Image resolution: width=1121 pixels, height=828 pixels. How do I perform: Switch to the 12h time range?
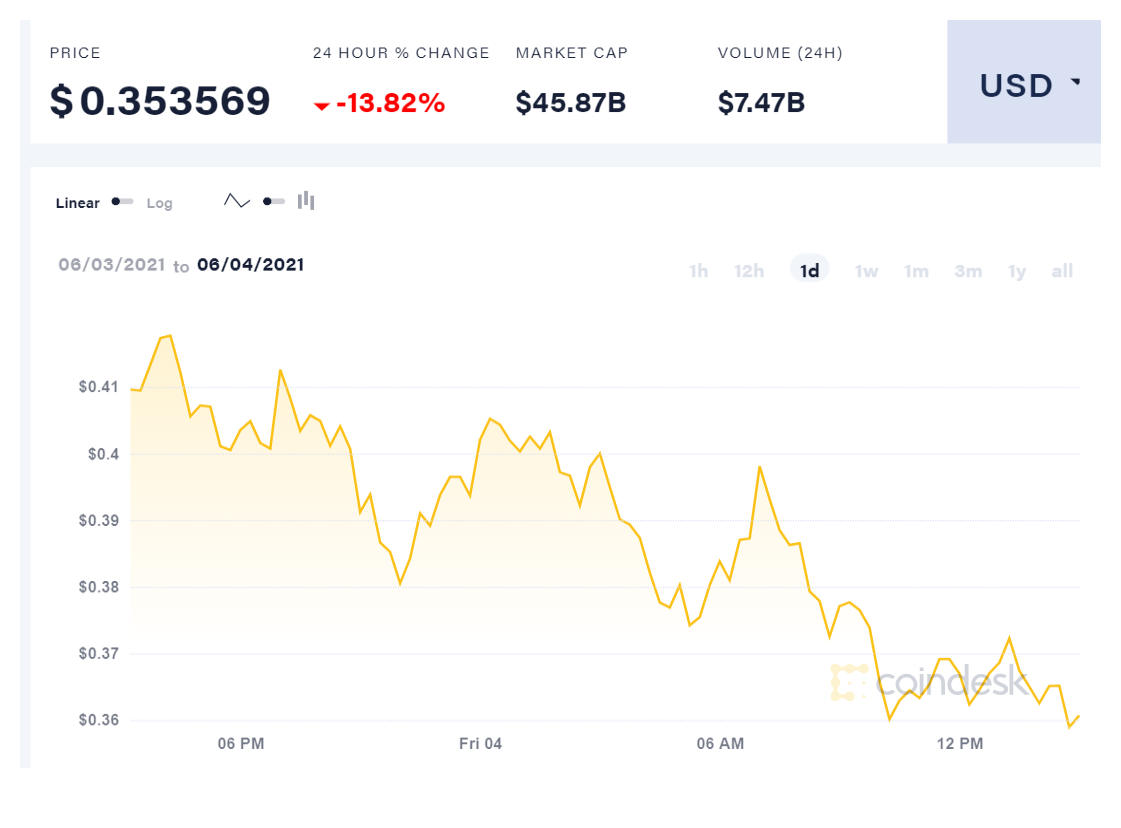point(749,271)
